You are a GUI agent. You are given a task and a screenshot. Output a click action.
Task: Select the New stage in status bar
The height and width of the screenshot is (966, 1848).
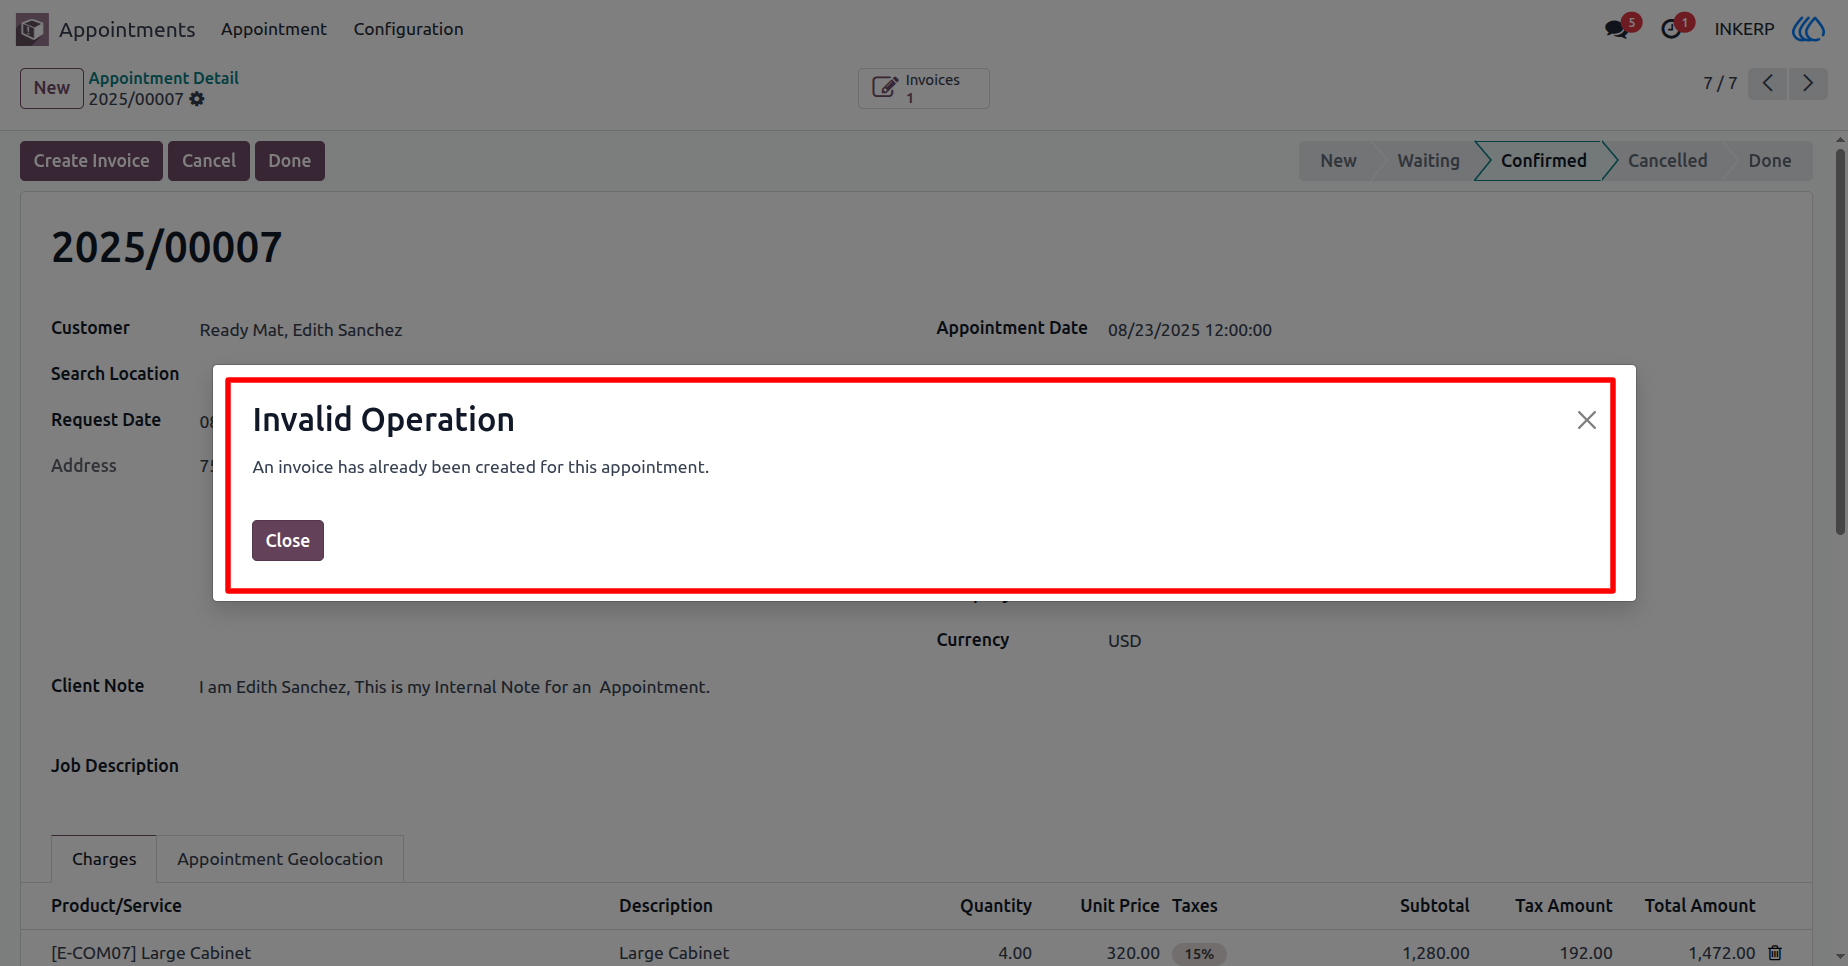[1338, 161]
